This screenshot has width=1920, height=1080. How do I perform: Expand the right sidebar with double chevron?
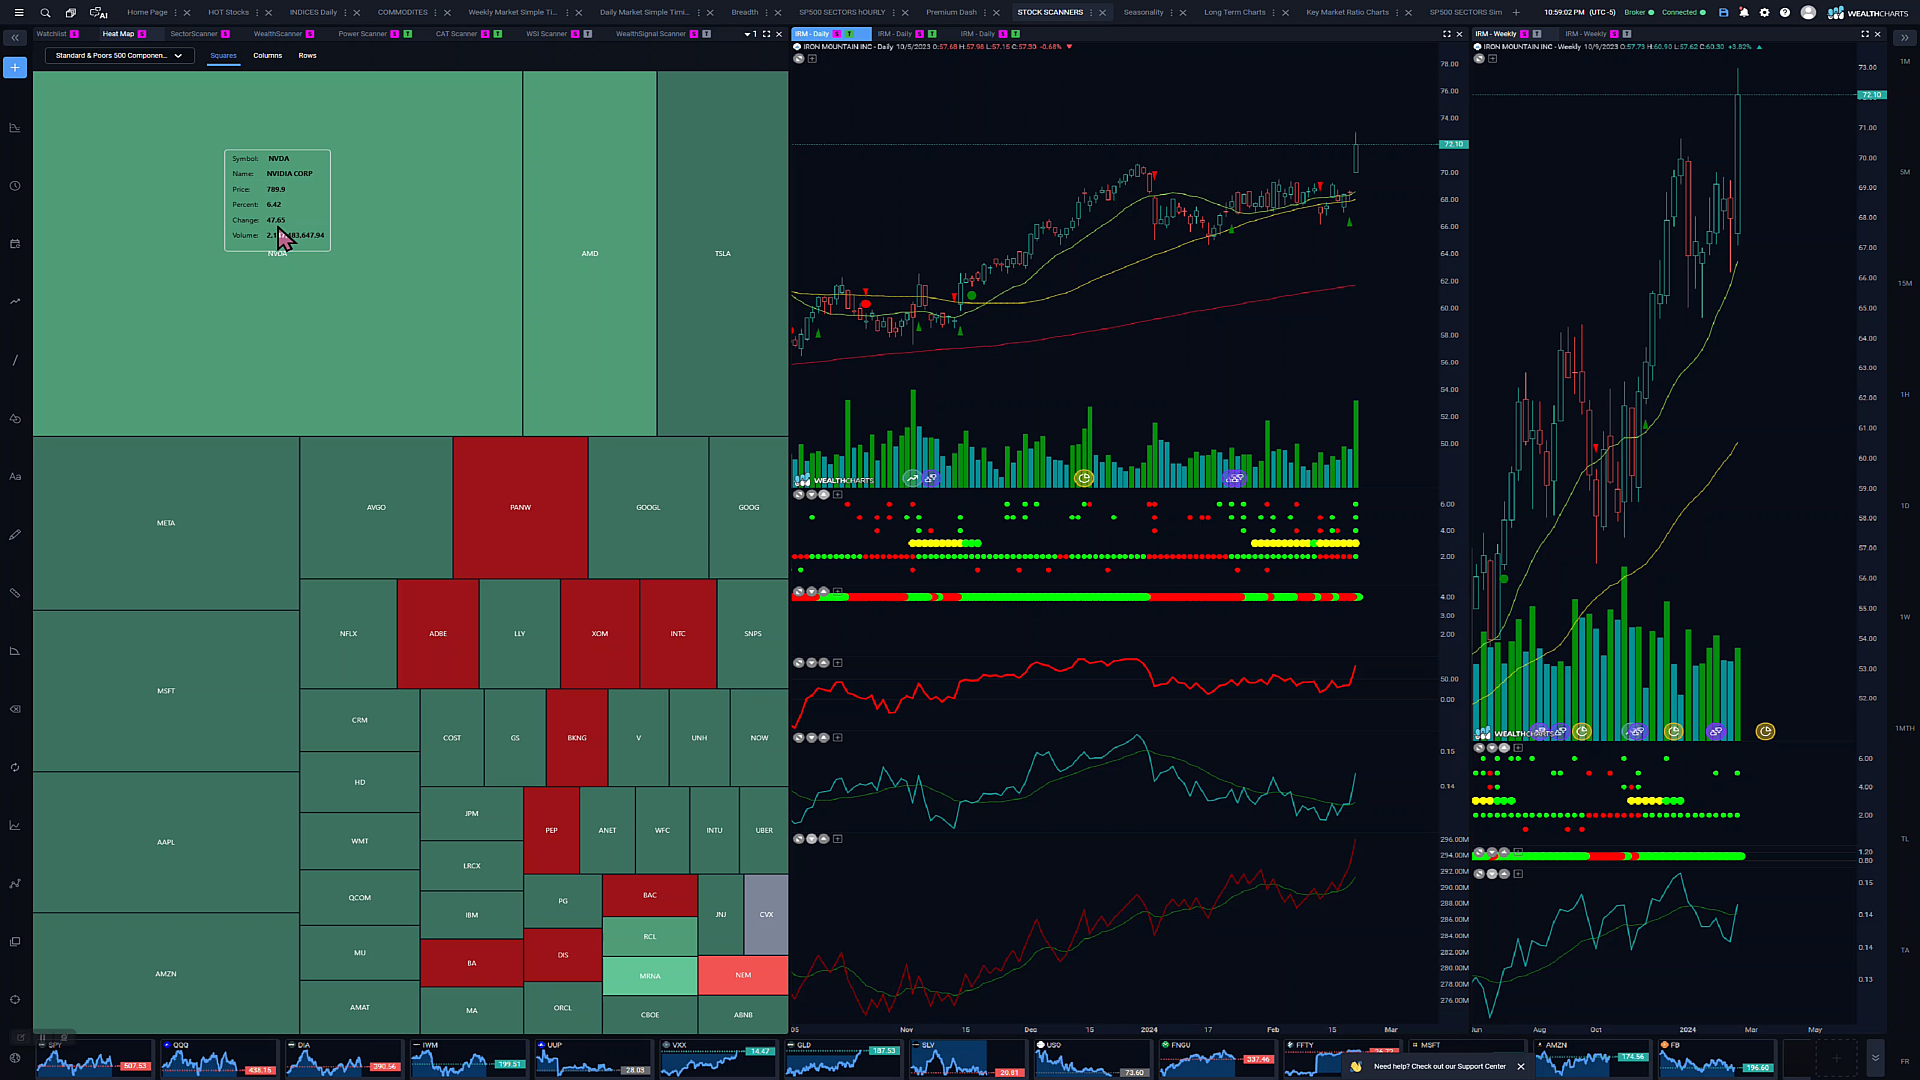pyautogui.click(x=1904, y=38)
